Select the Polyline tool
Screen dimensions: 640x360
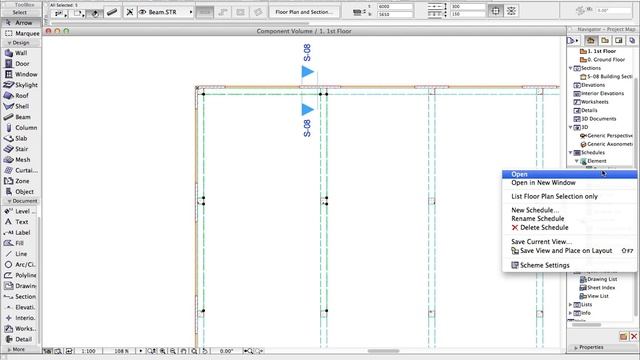click(x=20, y=275)
